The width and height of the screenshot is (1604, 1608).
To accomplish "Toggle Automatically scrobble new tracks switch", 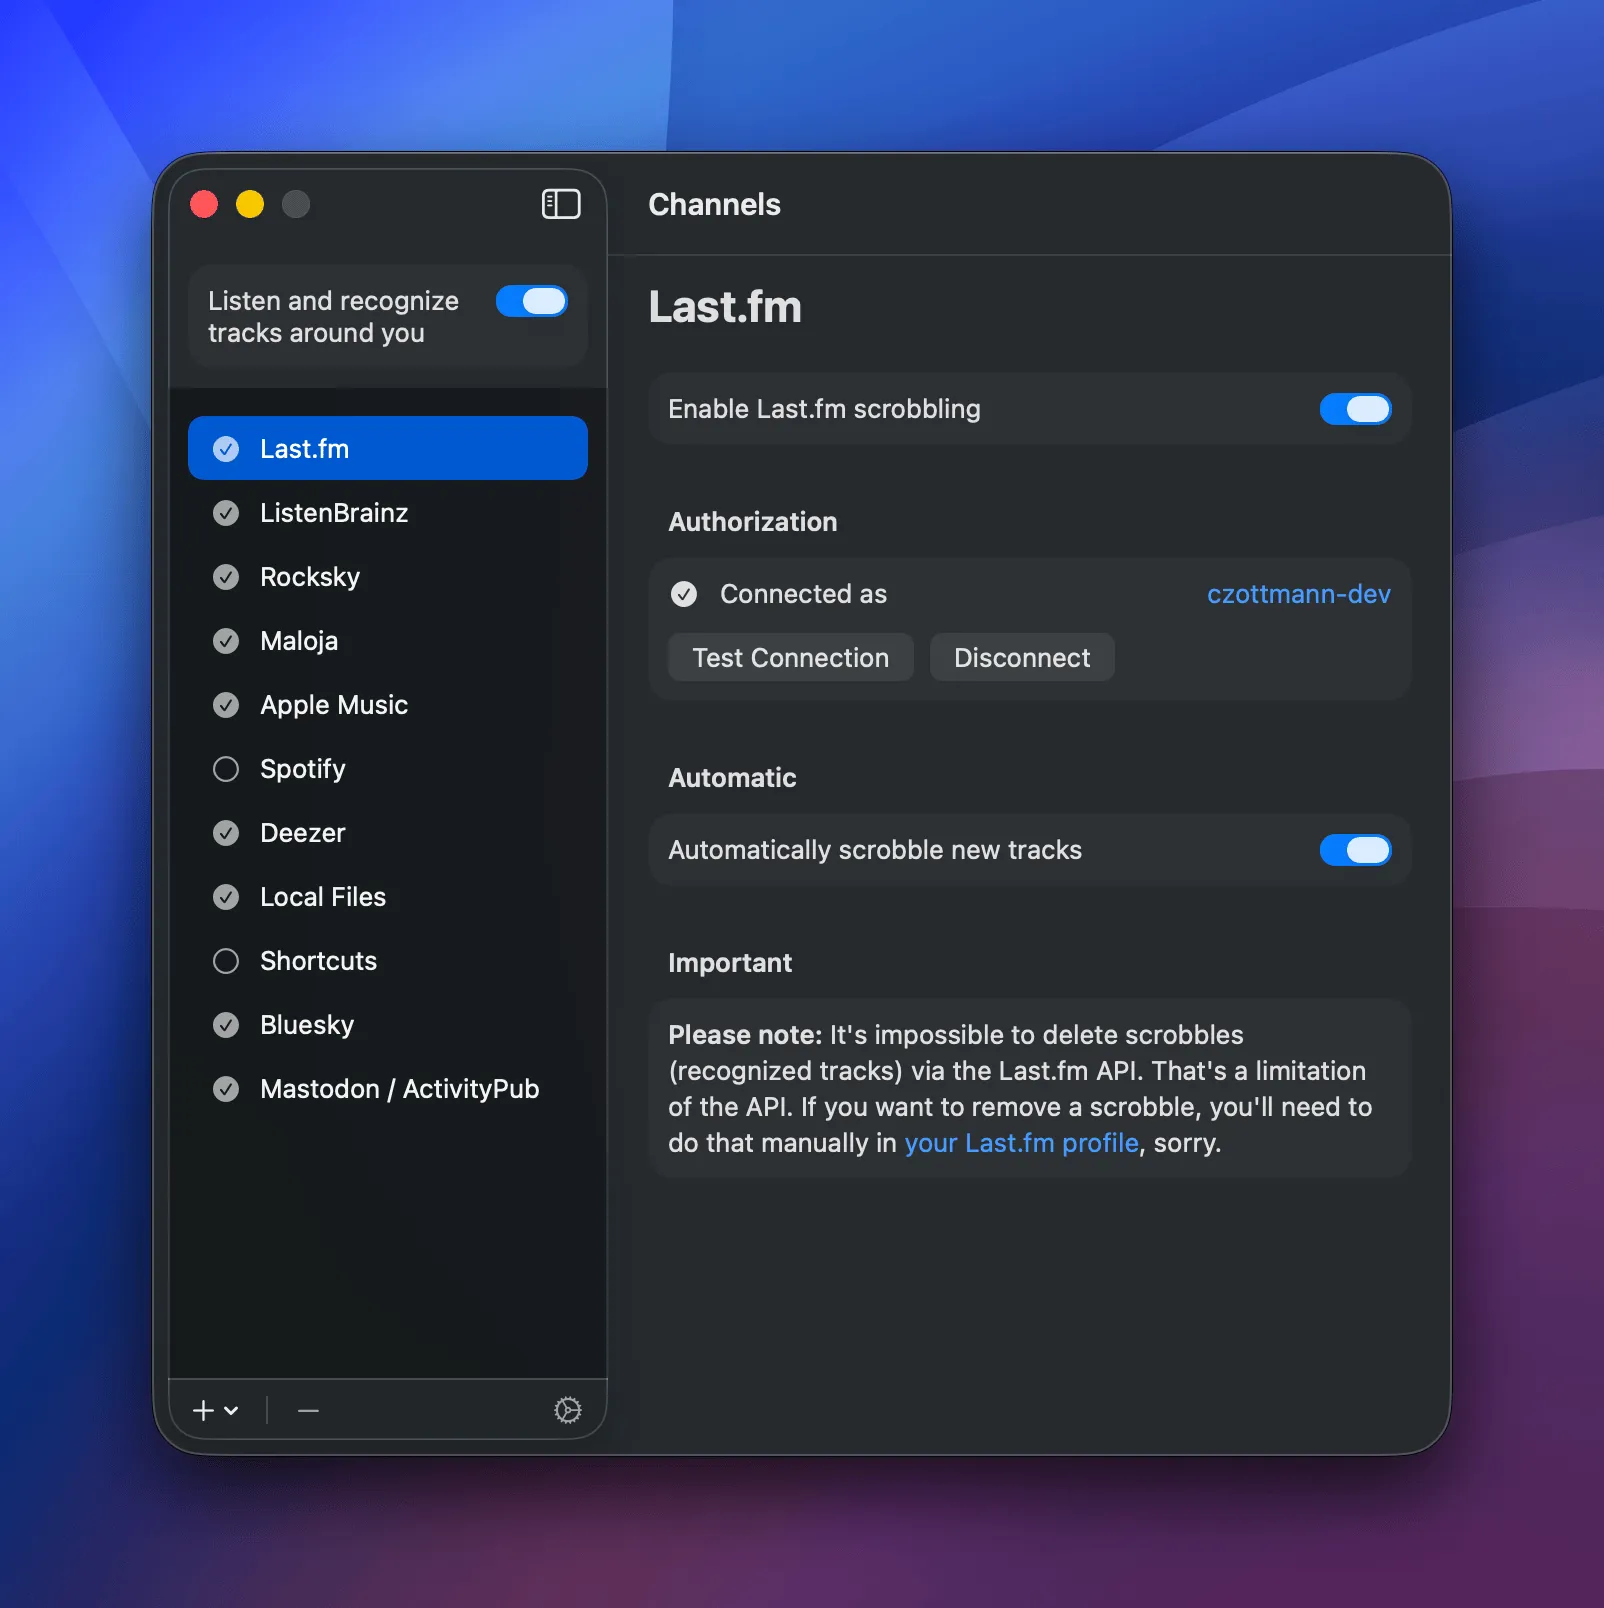I will click(1356, 850).
